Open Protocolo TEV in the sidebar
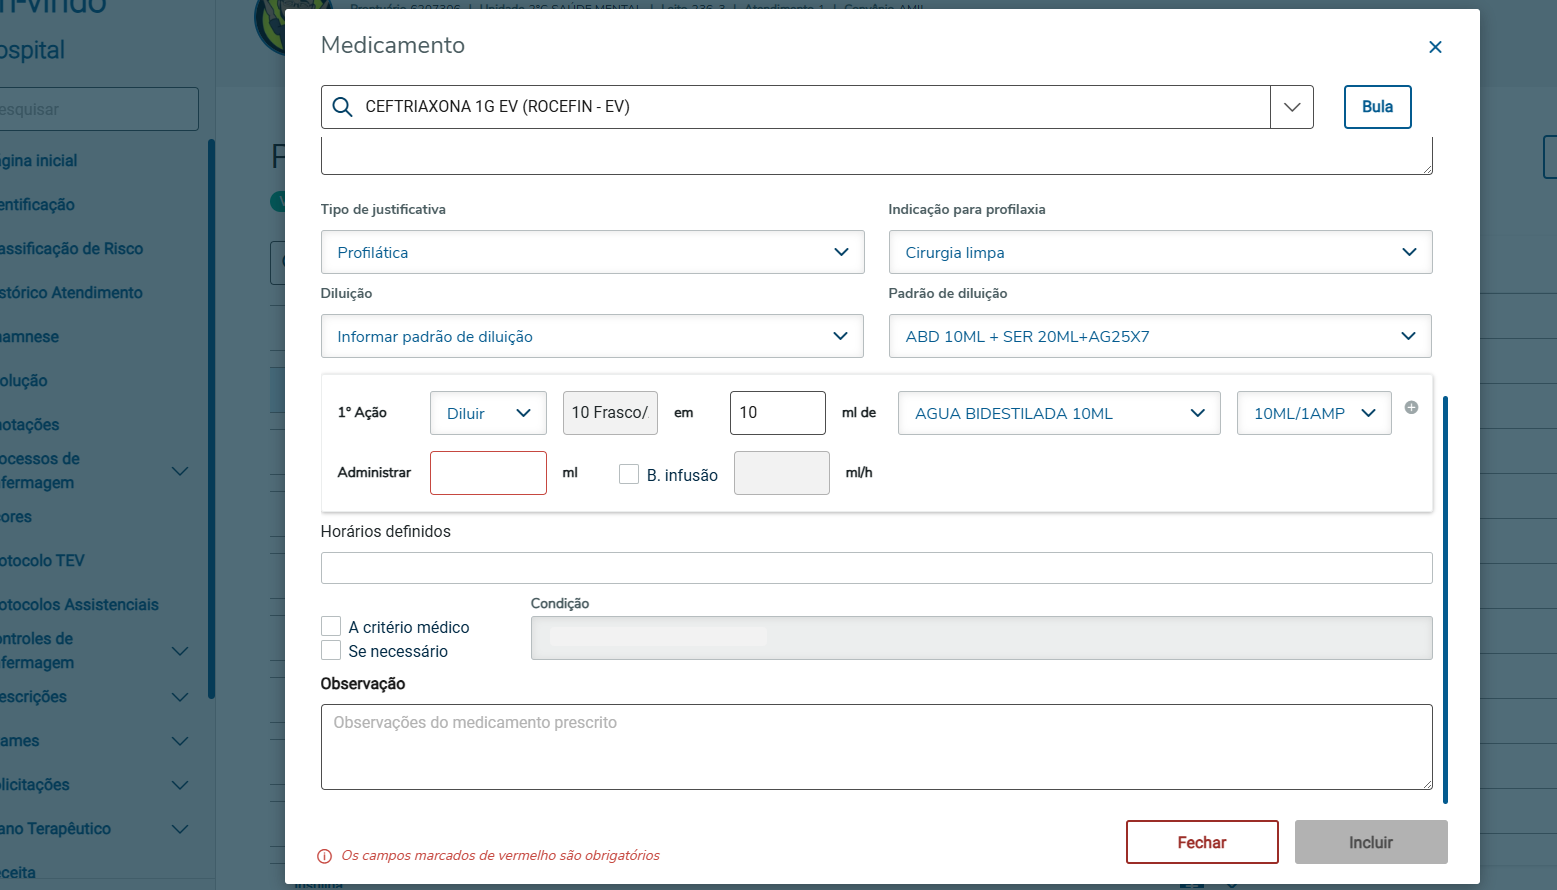This screenshot has width=1557, height=890. tap(42, 561)
